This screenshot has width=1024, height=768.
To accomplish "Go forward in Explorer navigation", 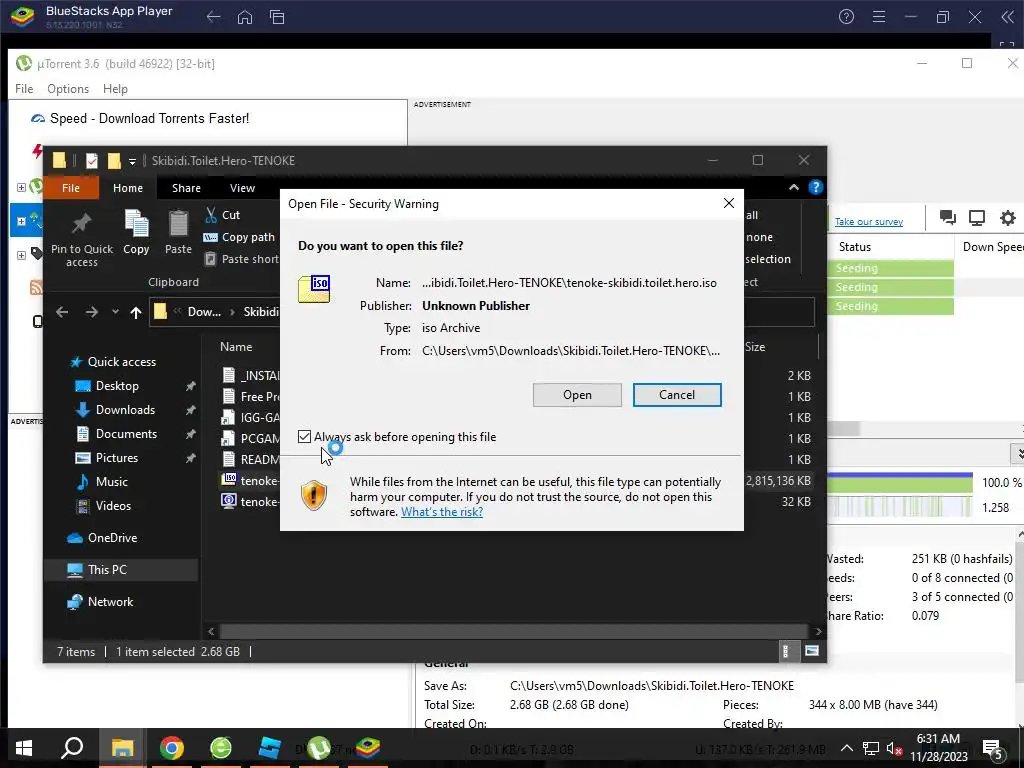I will pyautogui.click(x=91, y=312).
